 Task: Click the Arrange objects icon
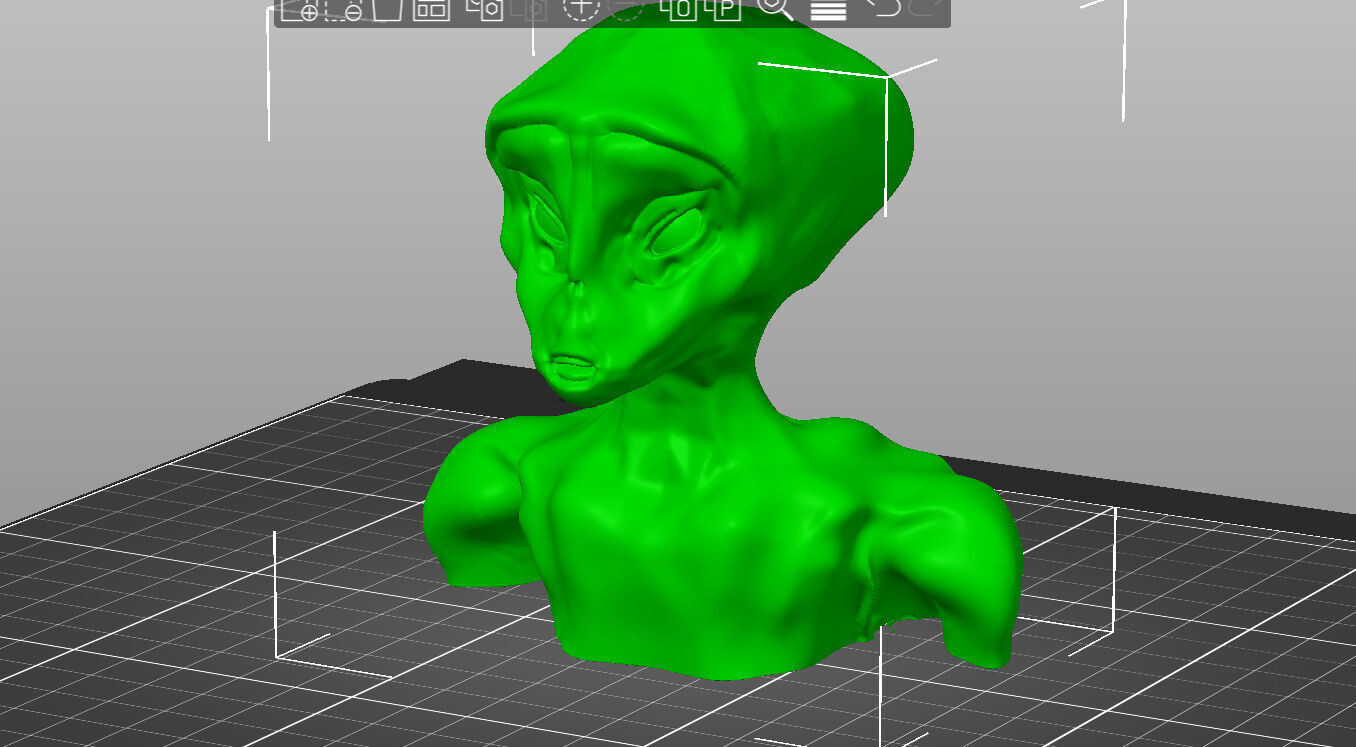pos(431,9)
